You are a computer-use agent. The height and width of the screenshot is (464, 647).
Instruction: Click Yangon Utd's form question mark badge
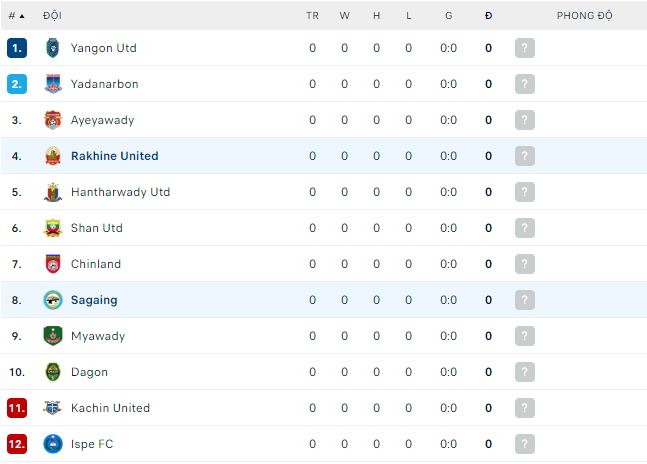point(525,48)
